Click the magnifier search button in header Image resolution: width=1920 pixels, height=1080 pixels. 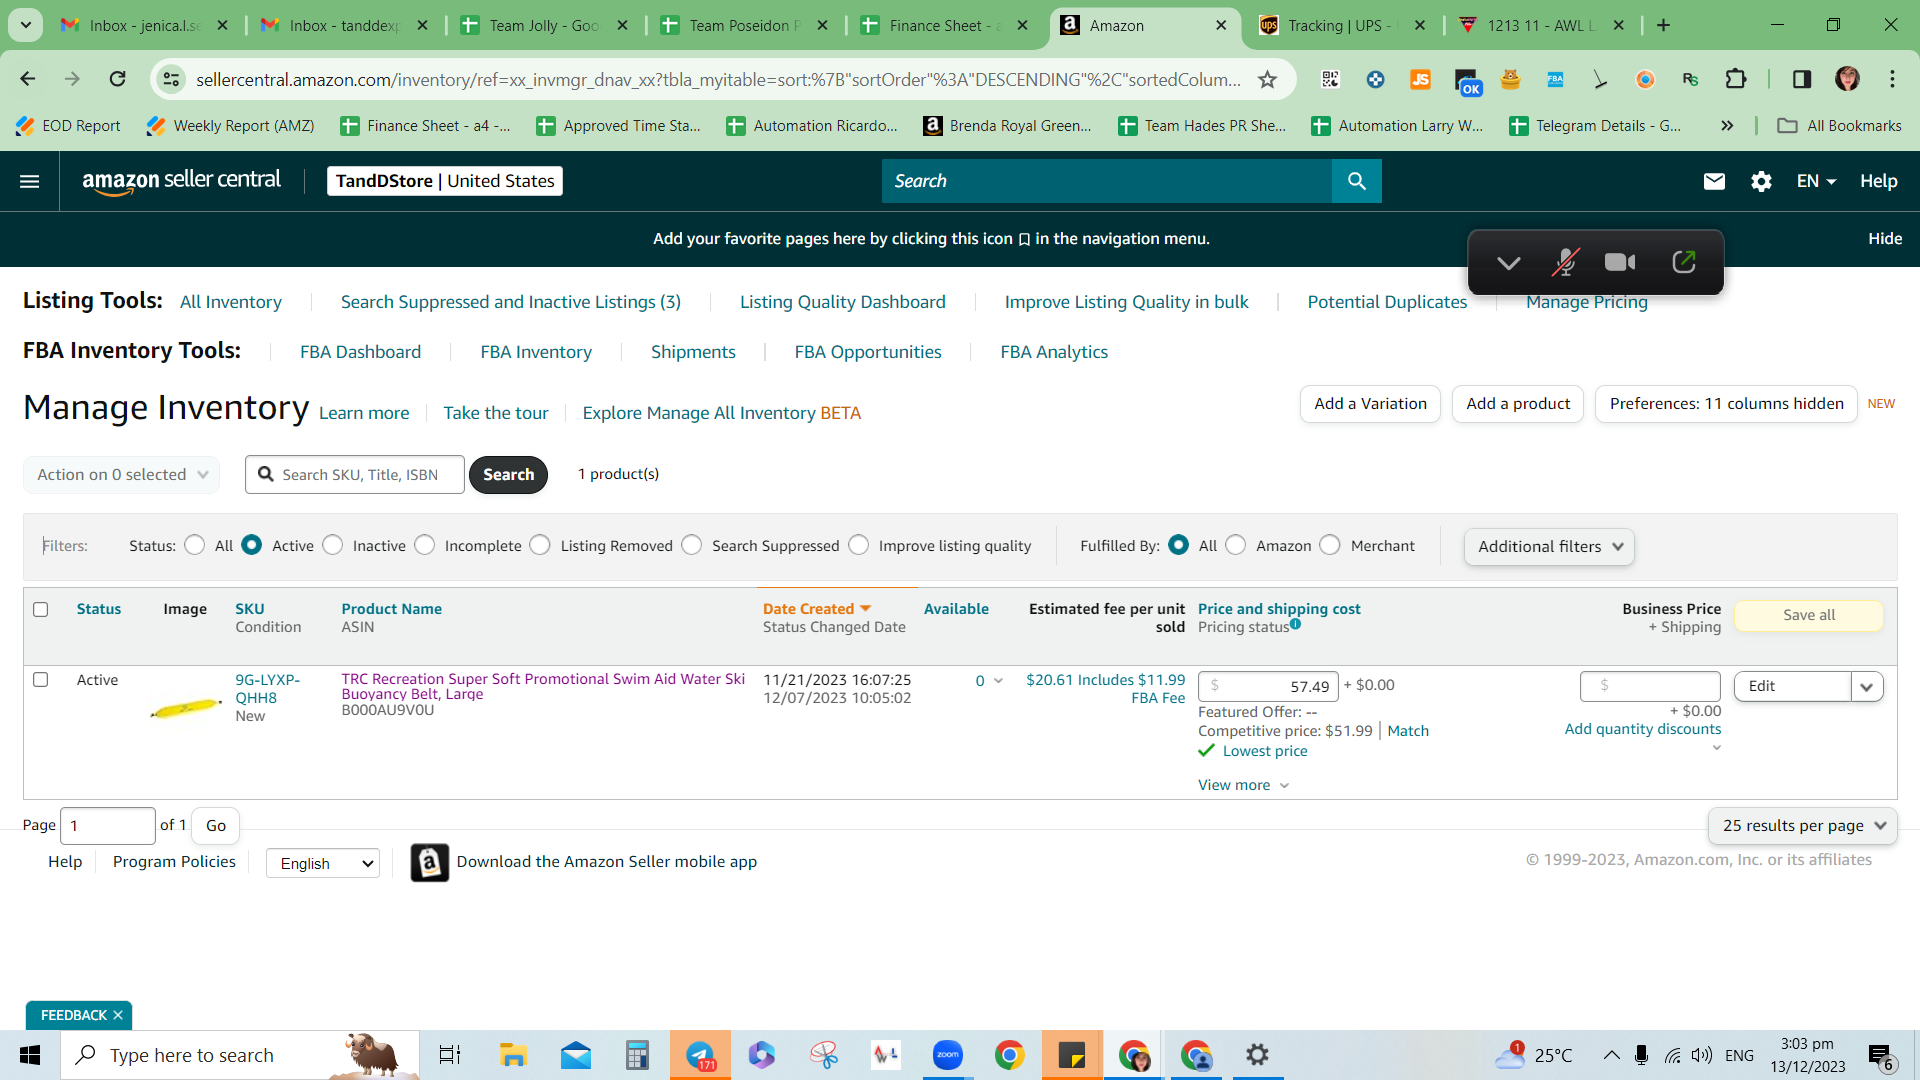(1357, 181)
